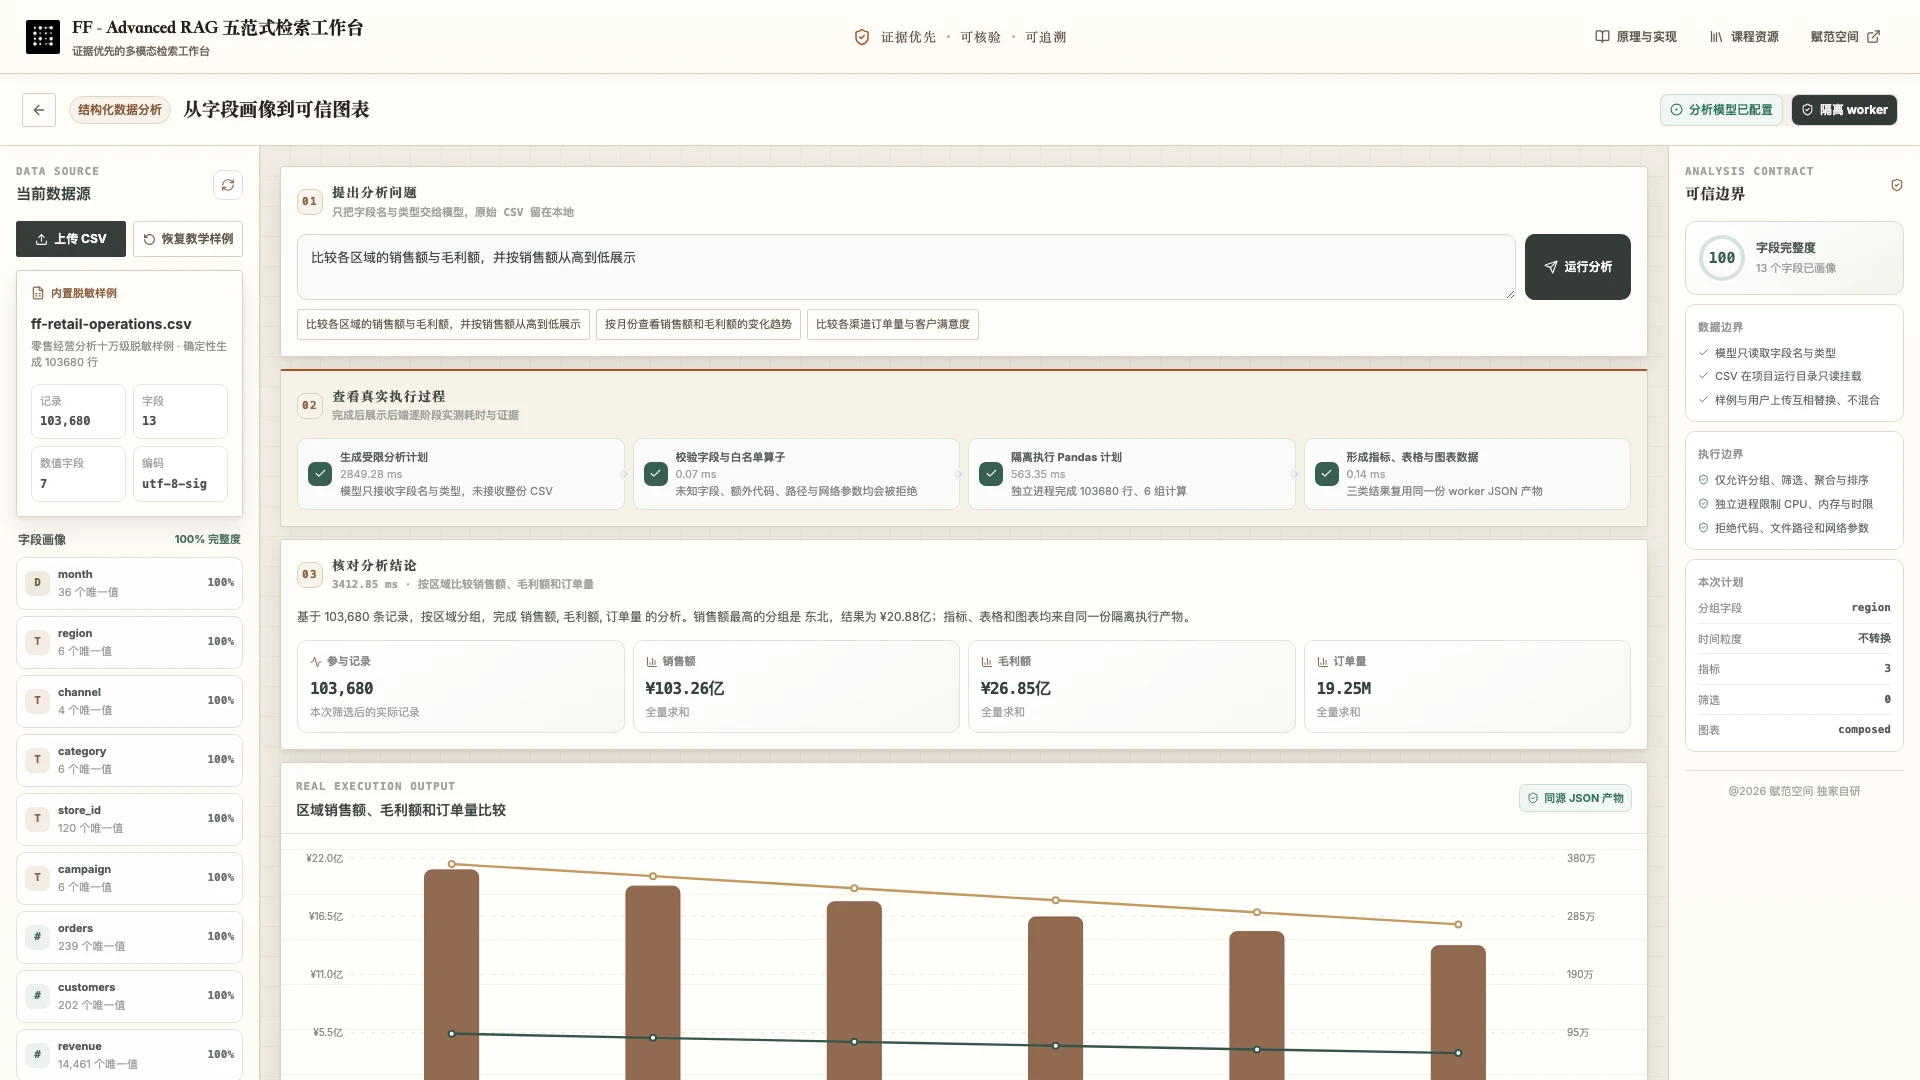Click the 100 field completeness ring
Screen dimensions: 1920x1080
pos(1722,258)
